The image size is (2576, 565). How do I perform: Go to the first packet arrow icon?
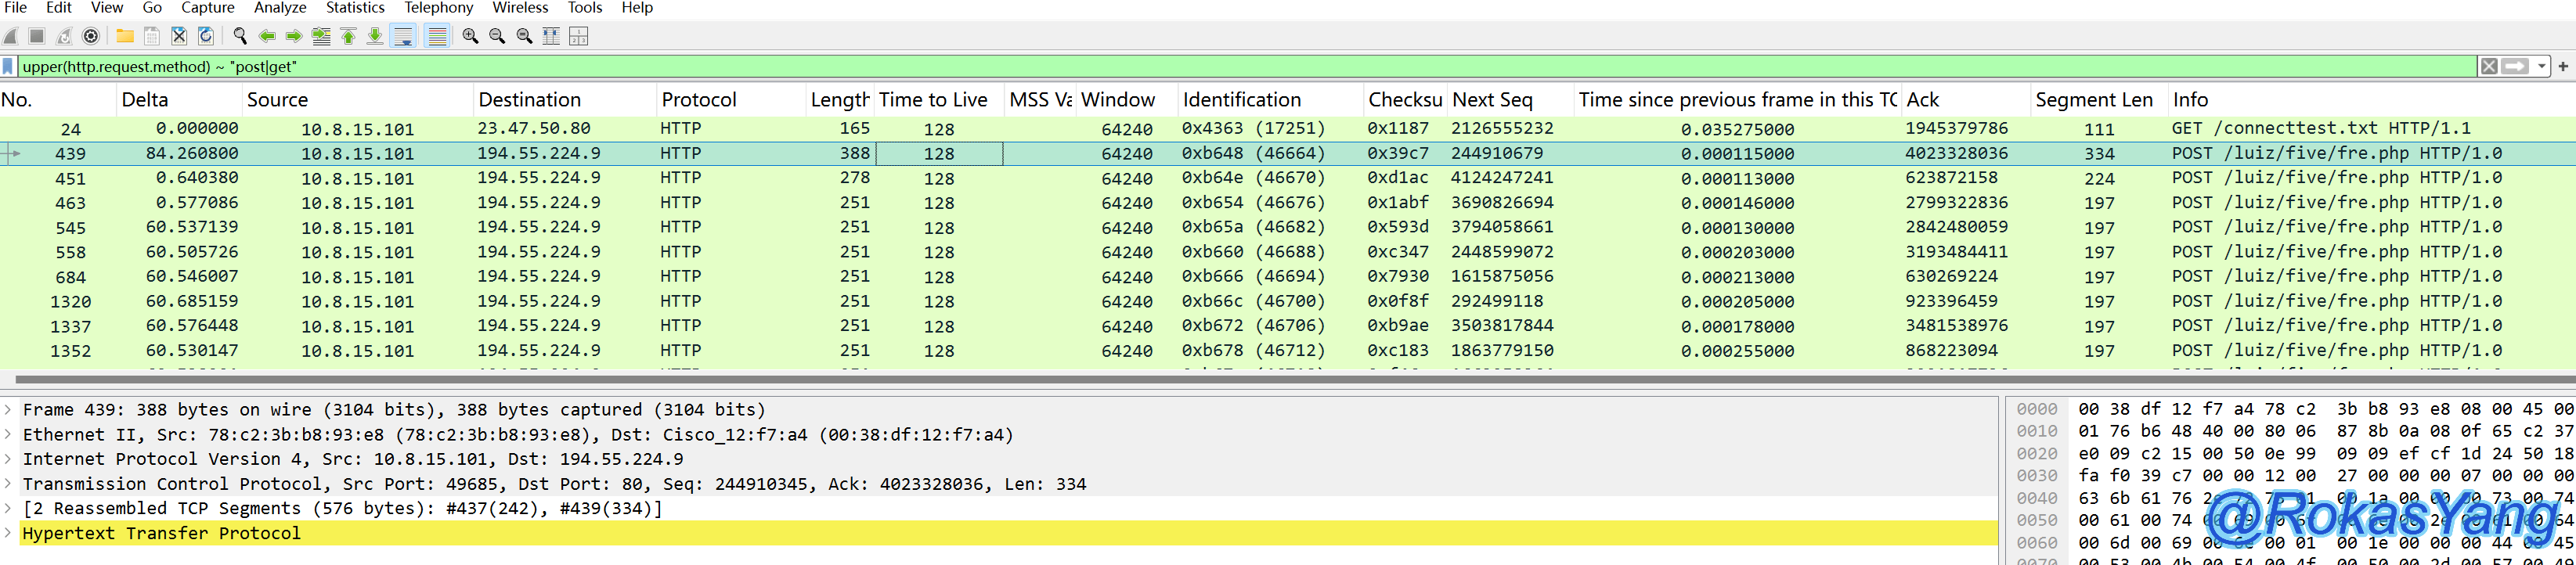348,36
